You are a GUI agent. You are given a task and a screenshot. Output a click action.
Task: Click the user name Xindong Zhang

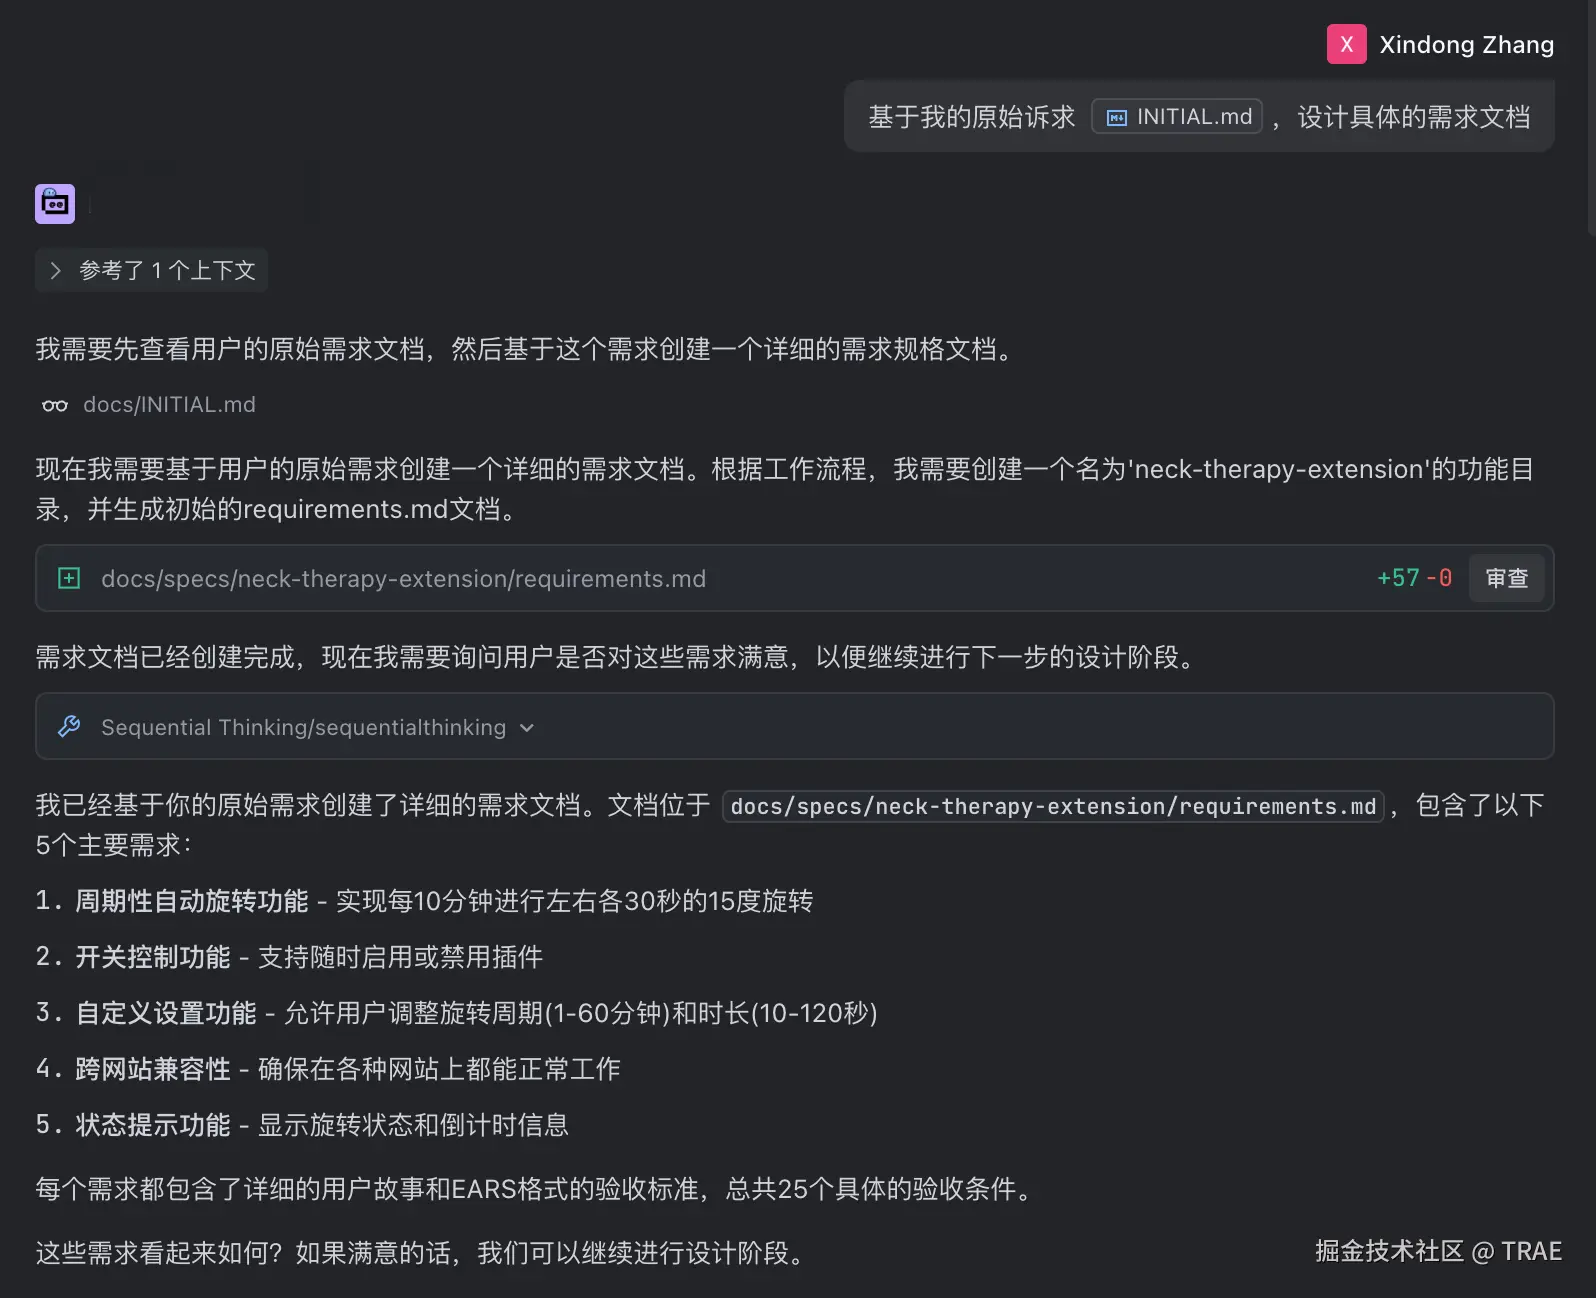pos(1466,45)
